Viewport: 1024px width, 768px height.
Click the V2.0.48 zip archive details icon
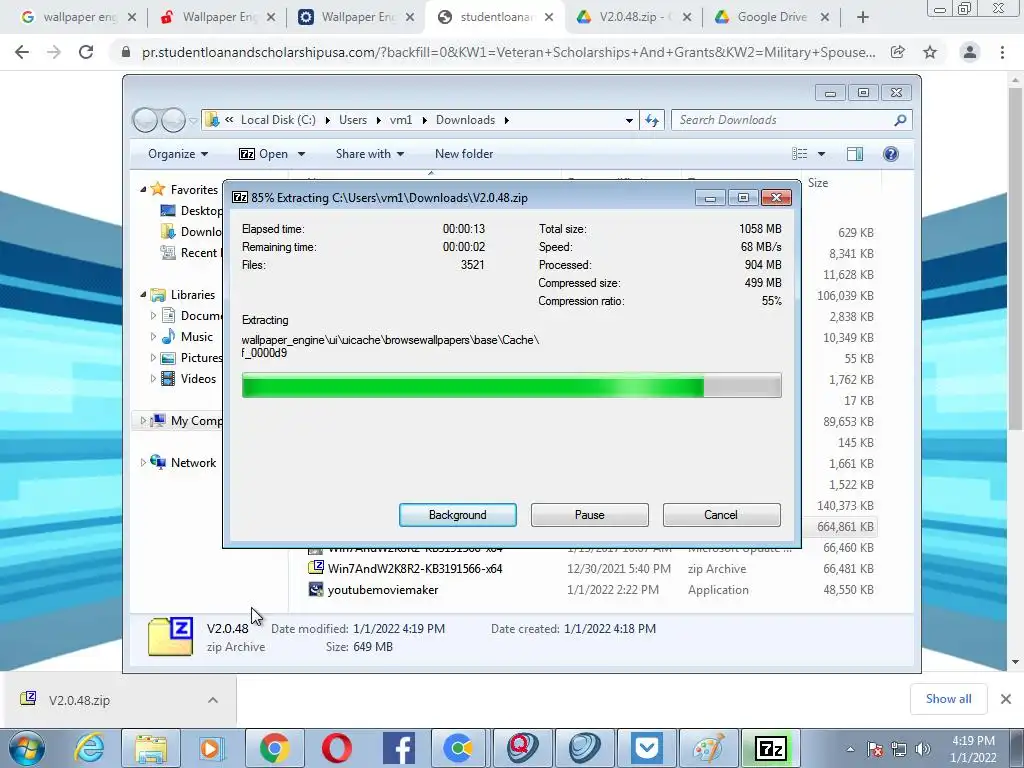[x=170, y=636]
